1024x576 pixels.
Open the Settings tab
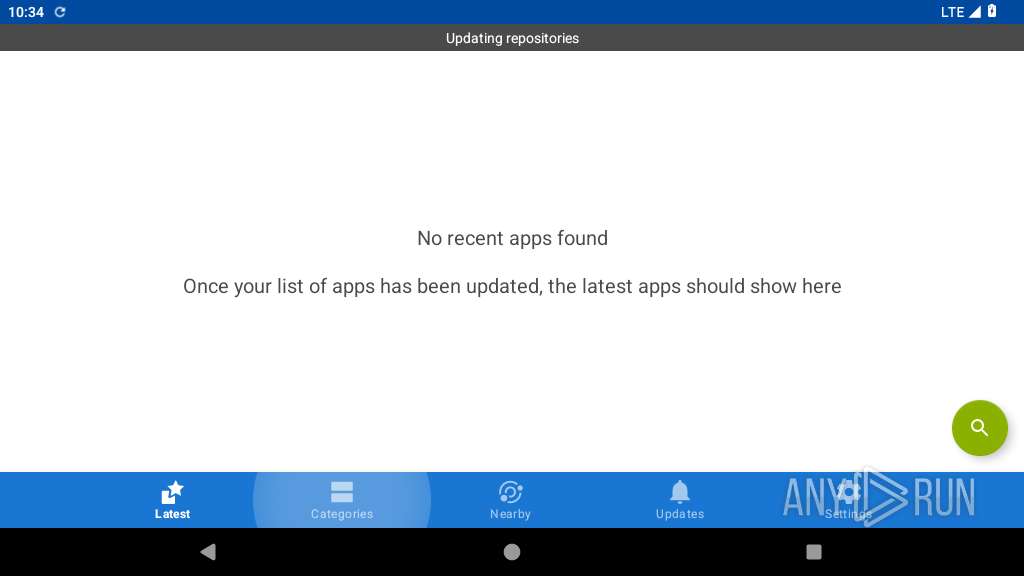[848, 500]
